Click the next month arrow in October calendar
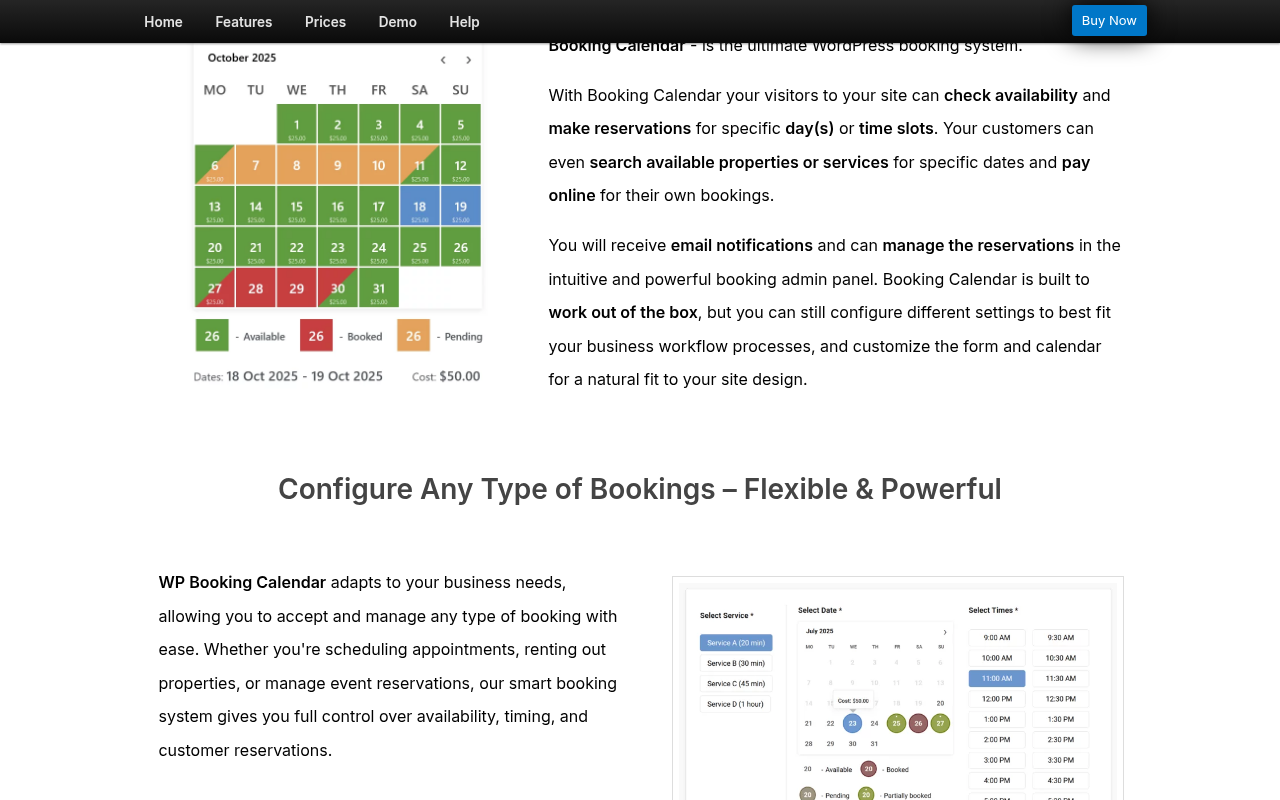The image size is (1280, 800). point(468,59)
